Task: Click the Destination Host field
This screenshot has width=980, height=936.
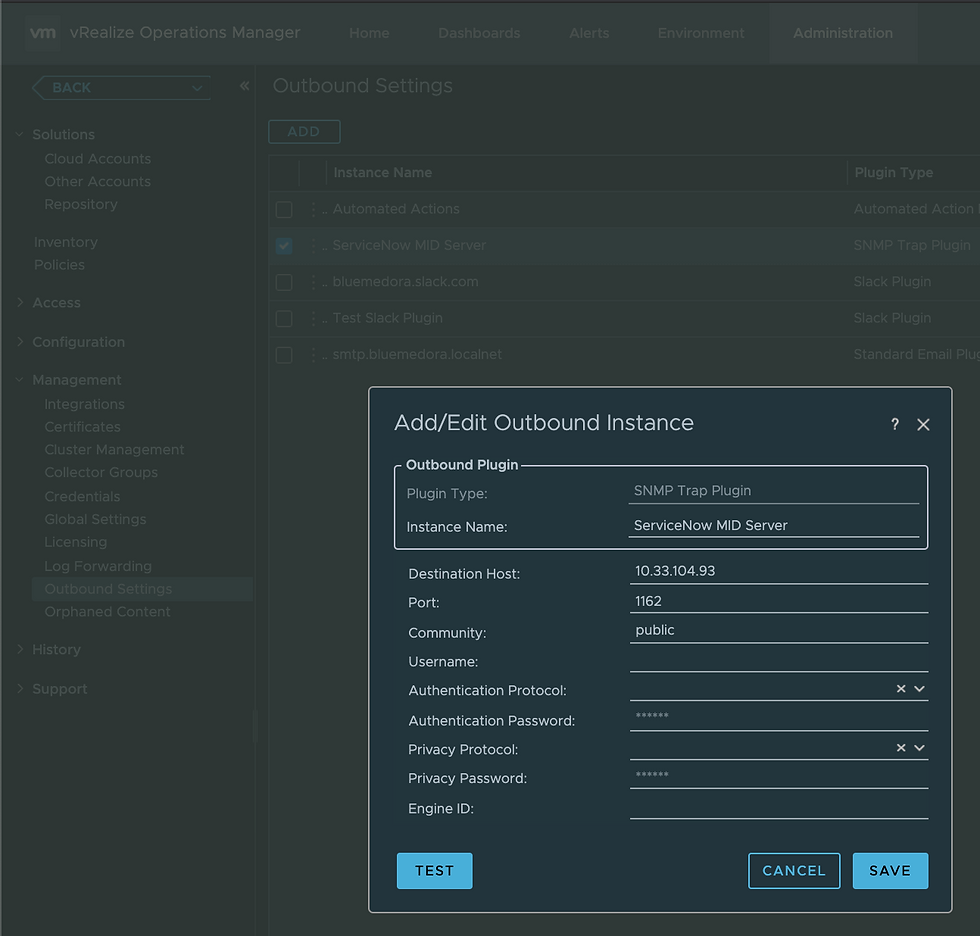Action: (779, 571)
